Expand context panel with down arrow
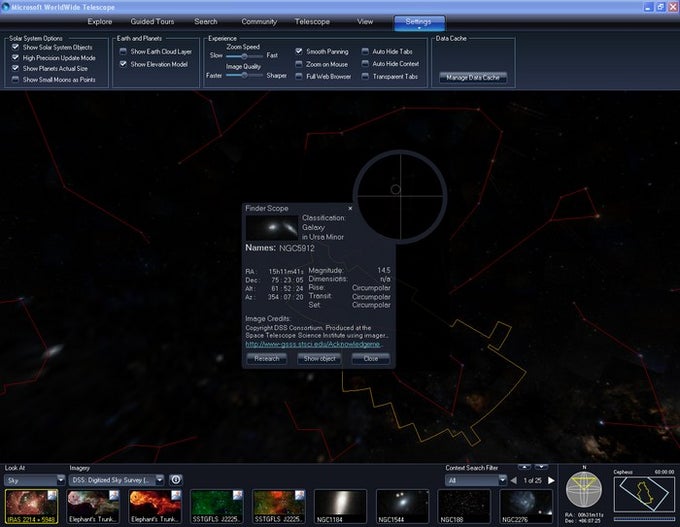This screenshot has width=680, height=527. pyautogui.click(x=541, y=467)
